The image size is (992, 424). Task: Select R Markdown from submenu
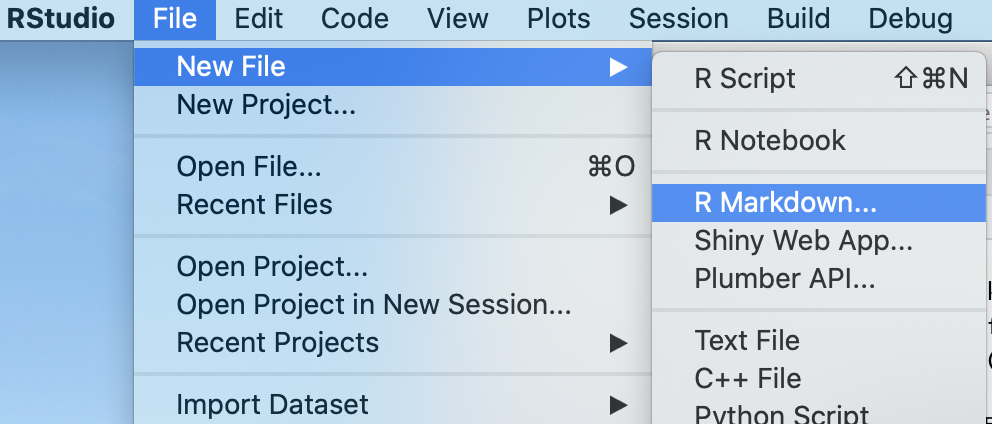click(x=785, y=203)
